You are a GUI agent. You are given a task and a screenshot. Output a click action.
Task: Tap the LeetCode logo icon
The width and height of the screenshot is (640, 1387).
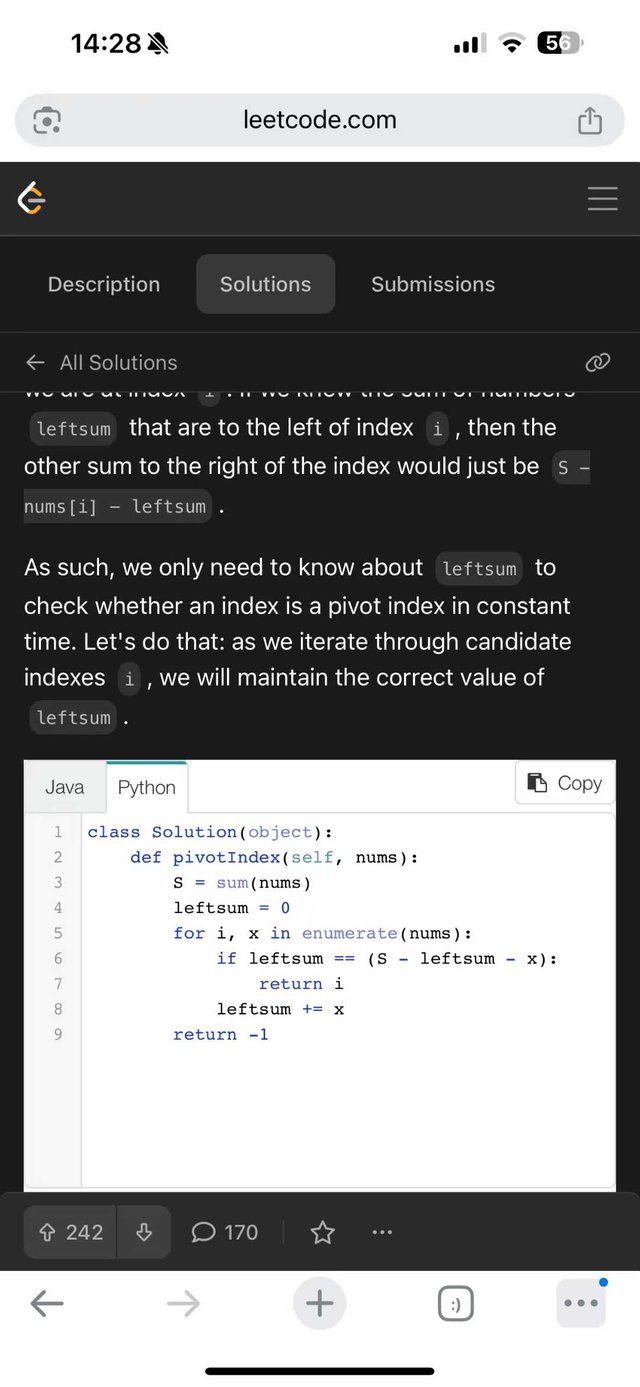point(32,199)
